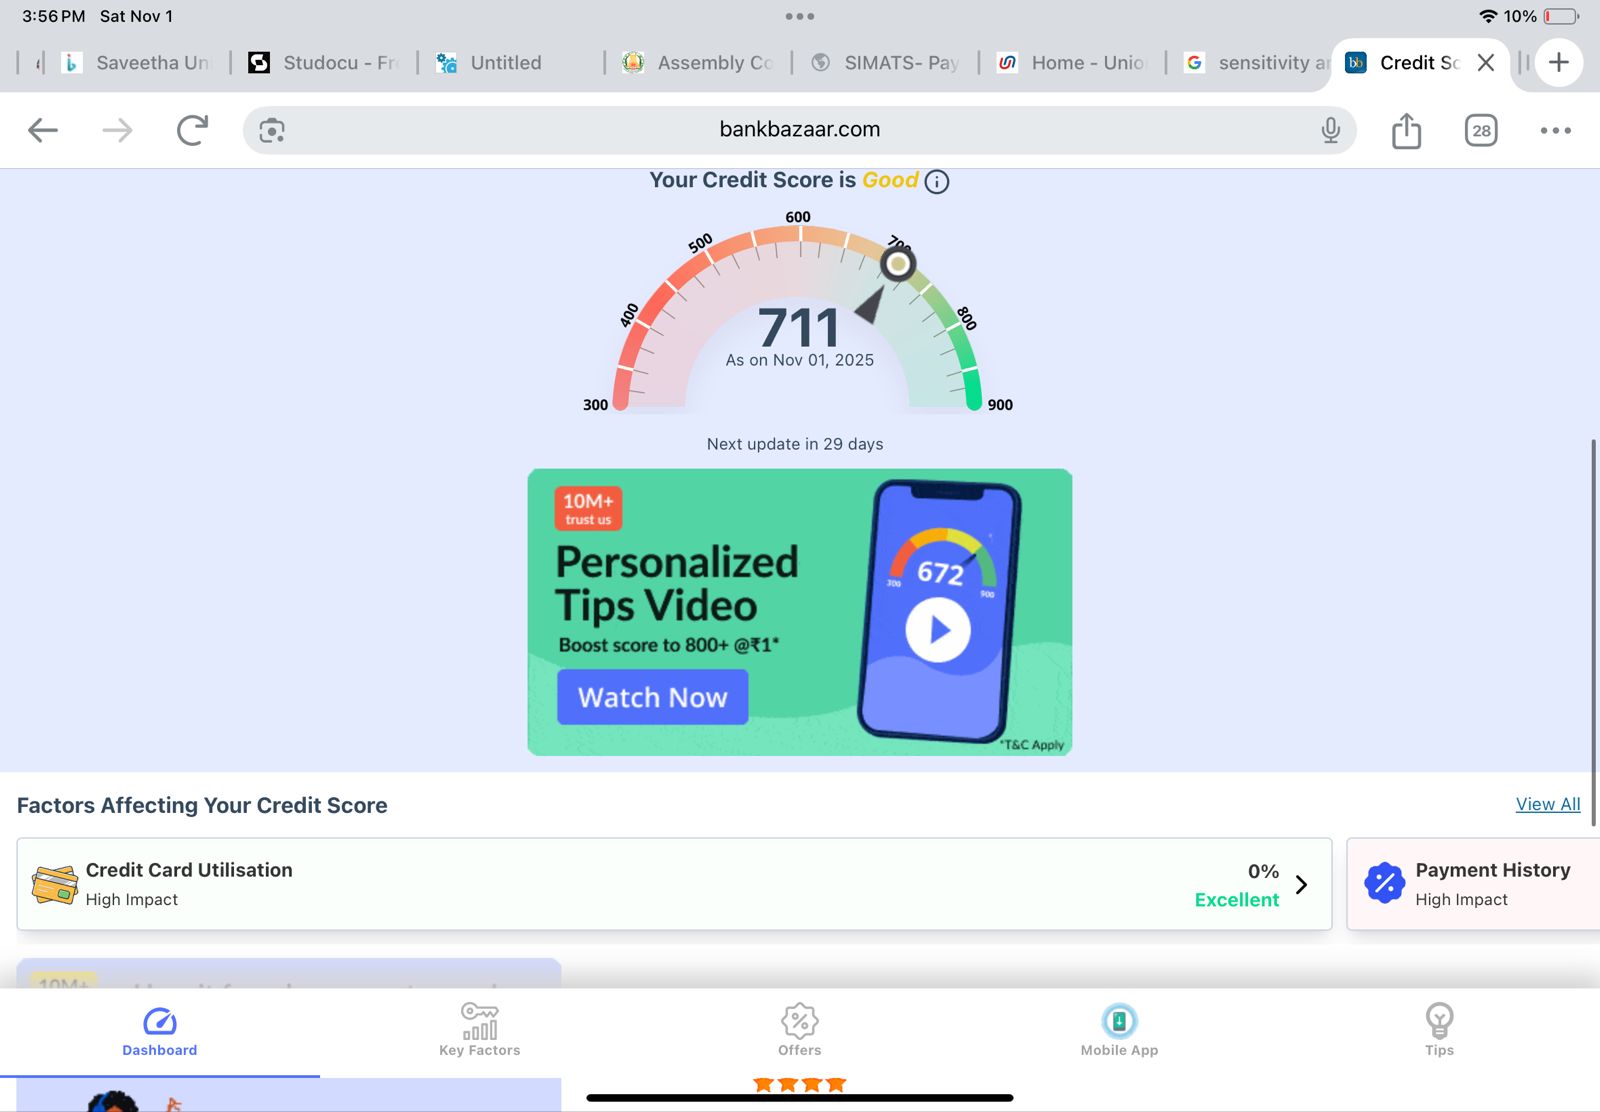Expand Credit Card Utilisation details chevron

(x=1301, y=885)
